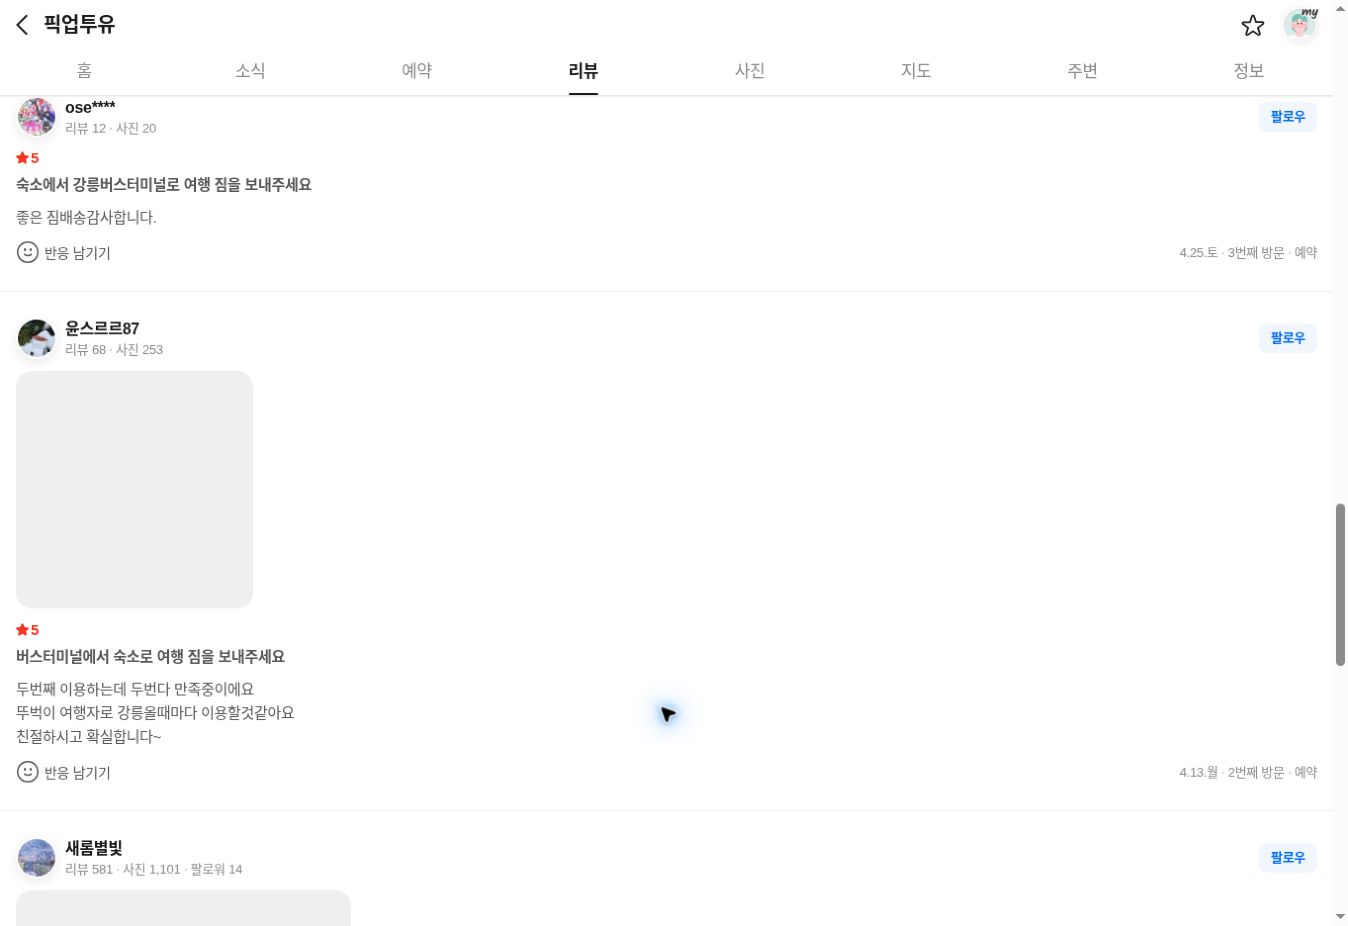Click review text 좋은 짐배송감사합니다.

click(x=86, y=217)
